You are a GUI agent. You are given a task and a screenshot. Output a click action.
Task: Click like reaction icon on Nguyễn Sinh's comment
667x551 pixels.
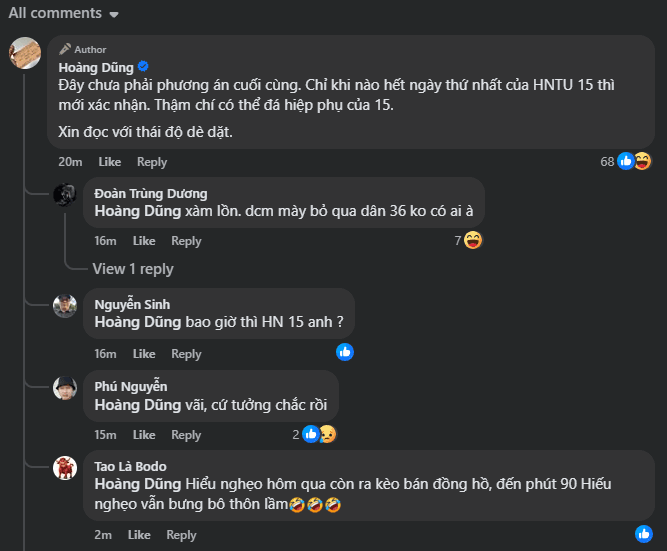pos(345,352)
